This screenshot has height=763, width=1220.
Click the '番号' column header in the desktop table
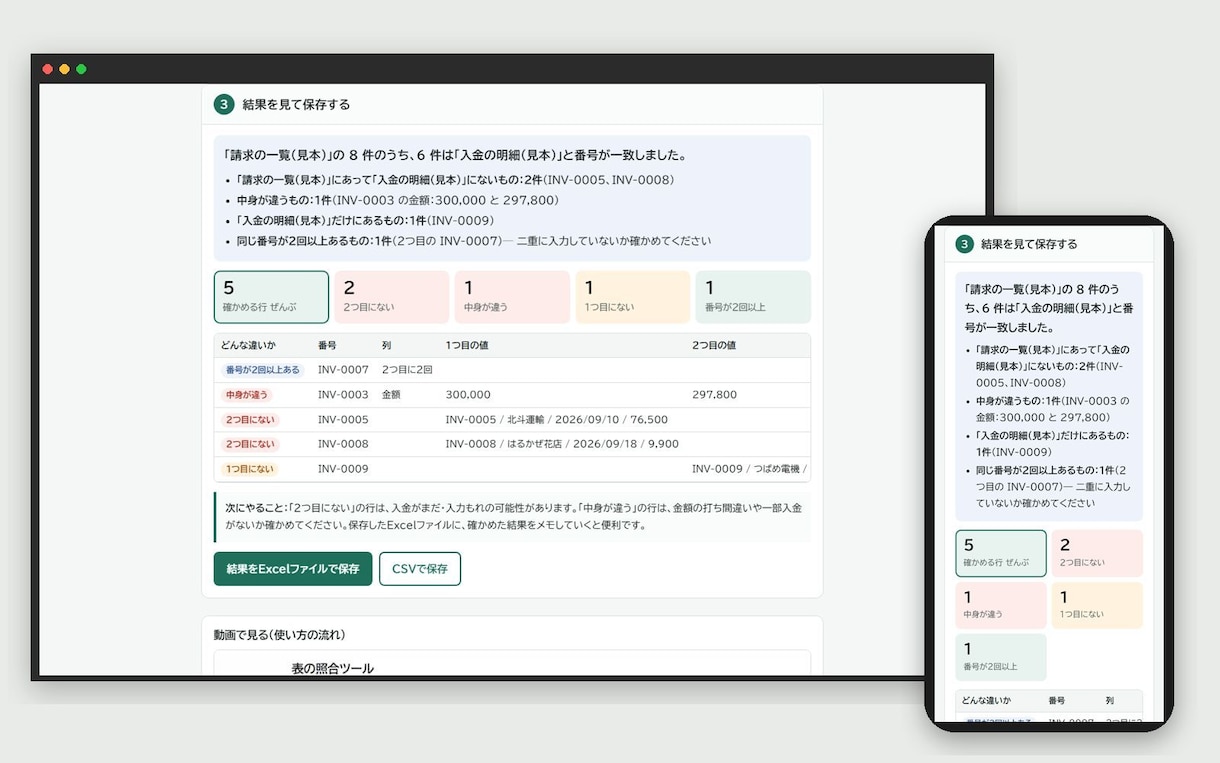(x=327, y=345)
